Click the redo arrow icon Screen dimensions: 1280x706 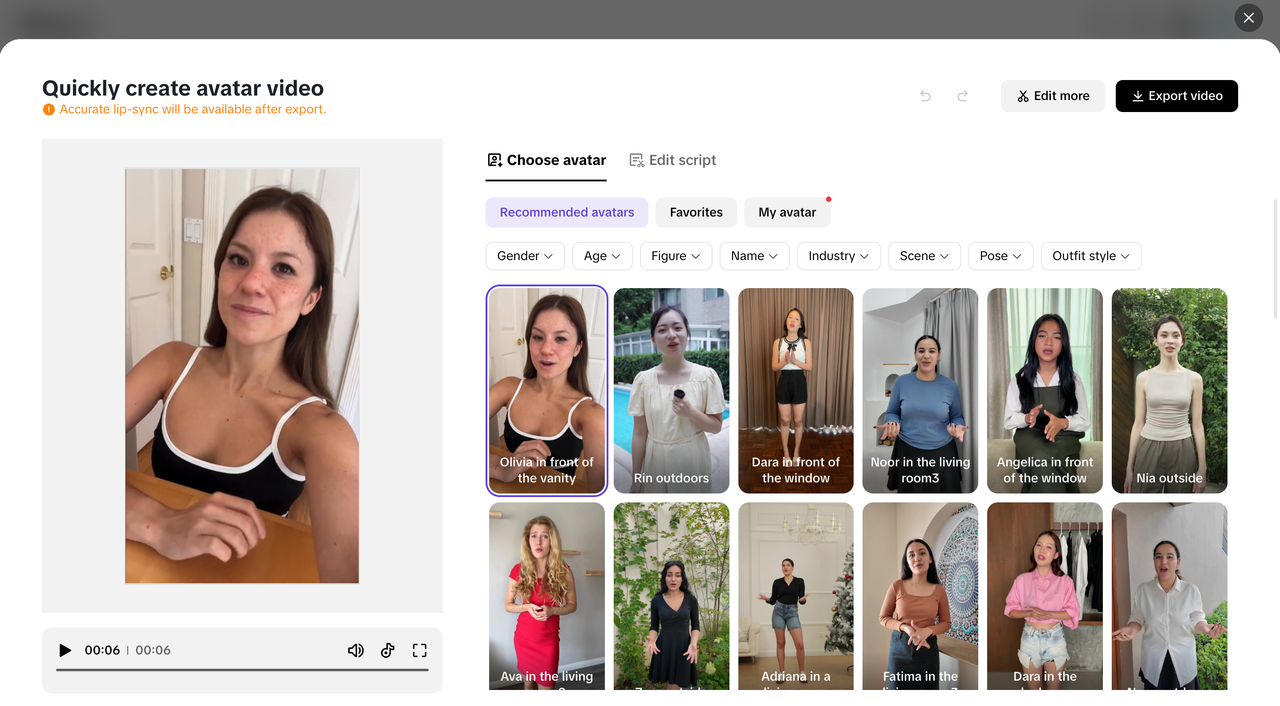[962, 95]
